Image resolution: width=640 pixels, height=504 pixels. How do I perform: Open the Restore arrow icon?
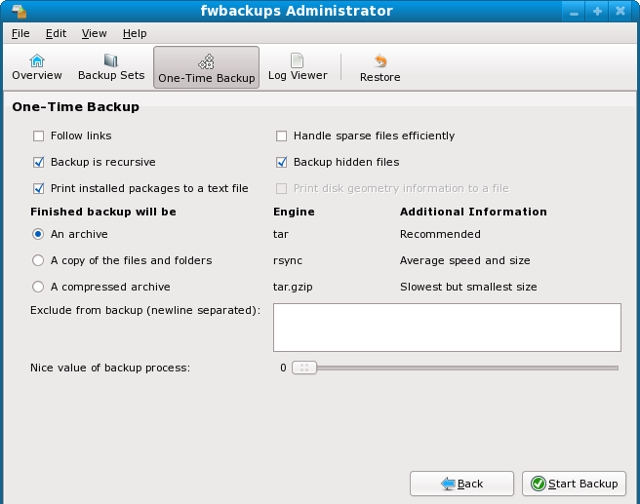click(380, 61)
